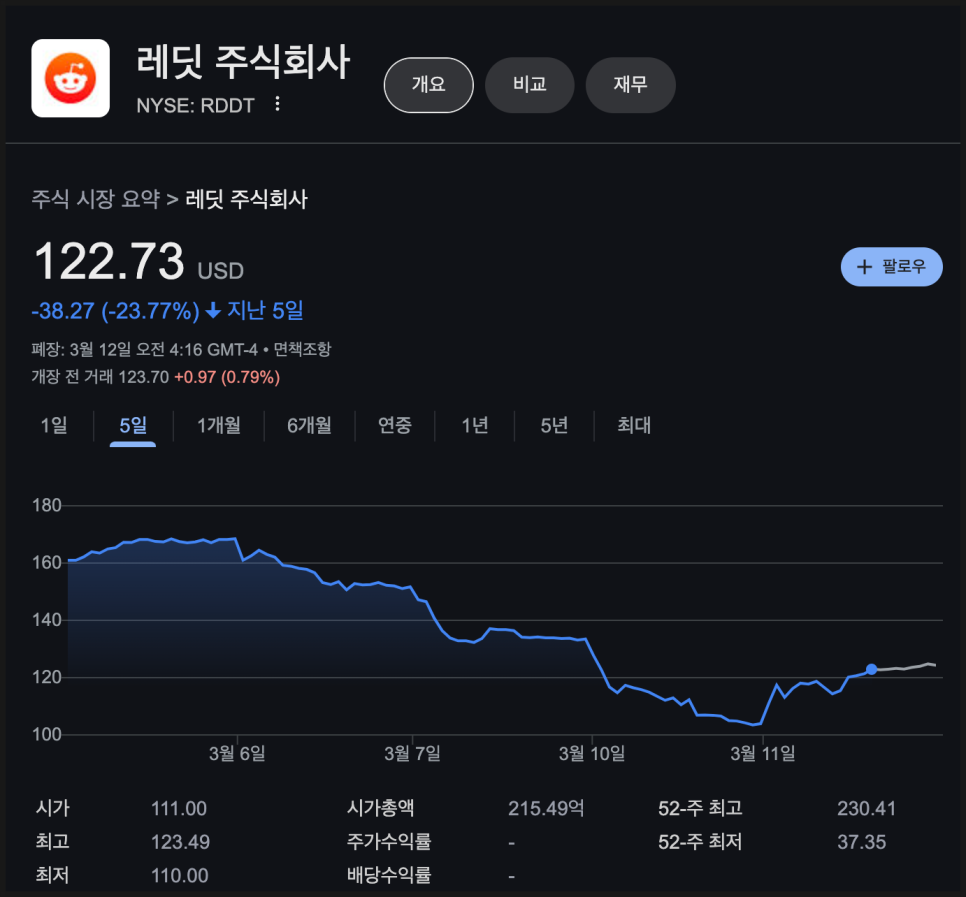The image size is (966, 897).
Task: Click the 3월 10일 axis label
Action: (x=591, y=753)
